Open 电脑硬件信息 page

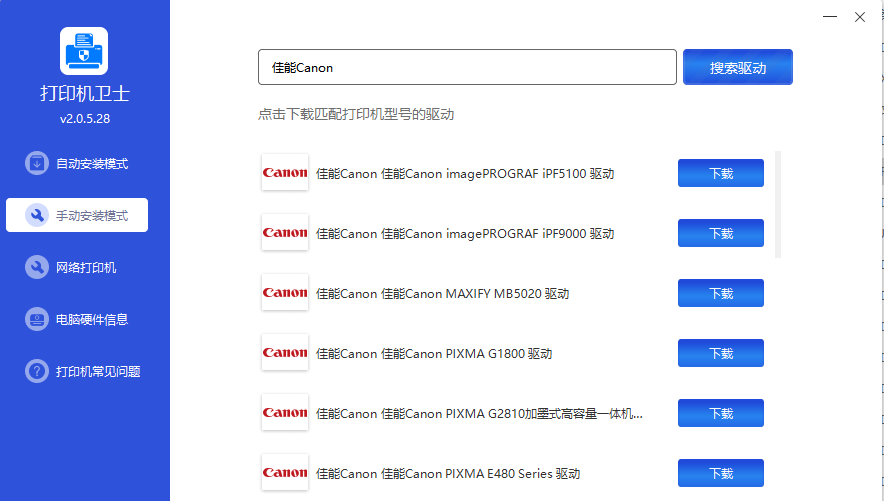click(91, 319)
